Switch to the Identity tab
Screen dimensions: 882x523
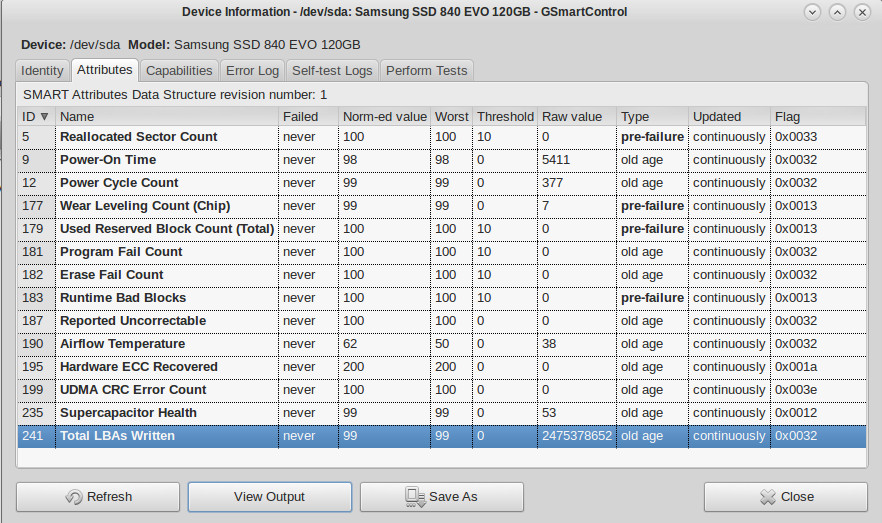pyautogui.click(x=42, y=71)
